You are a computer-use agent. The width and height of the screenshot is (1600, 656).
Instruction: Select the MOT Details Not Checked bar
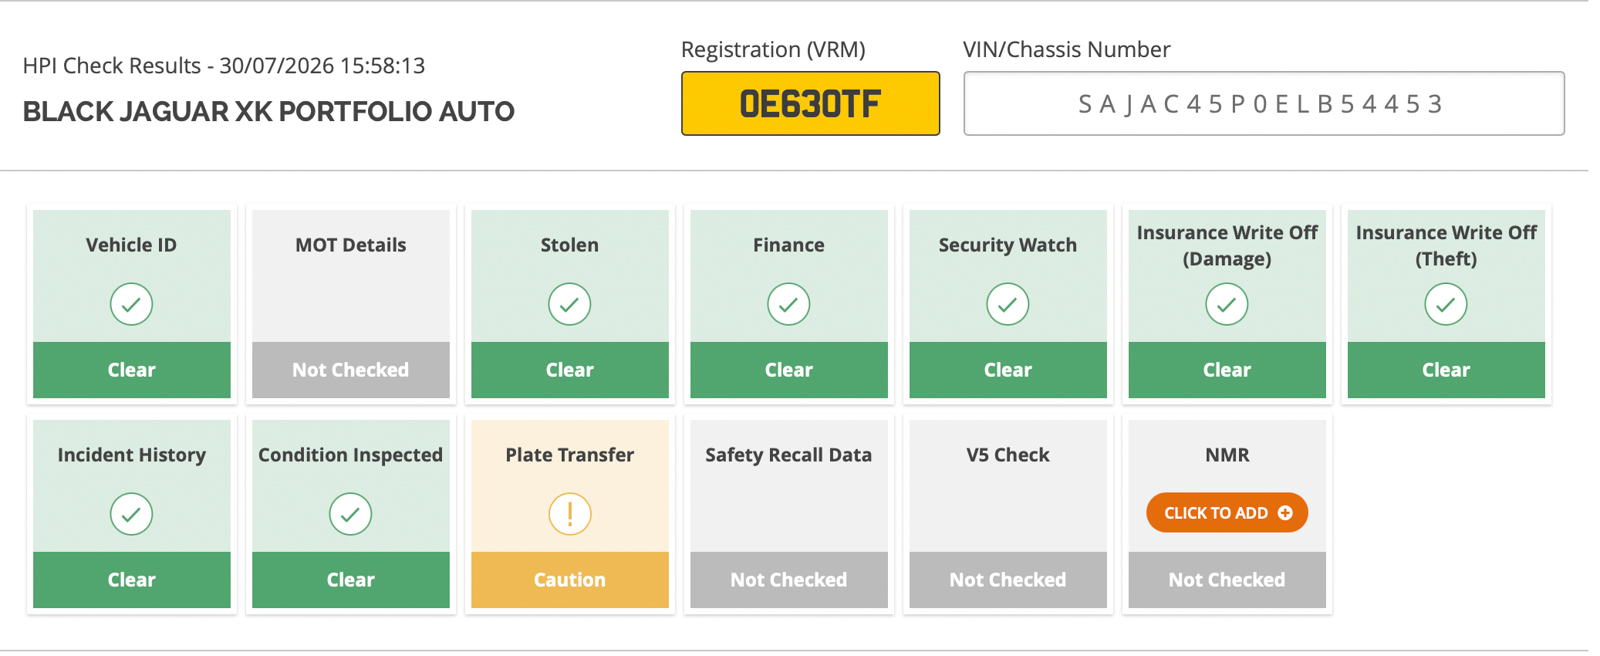tap(350, 370)
